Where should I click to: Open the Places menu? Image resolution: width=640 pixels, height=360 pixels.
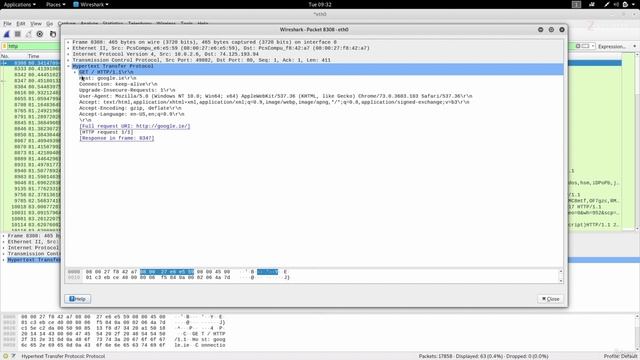click(56, 4)
